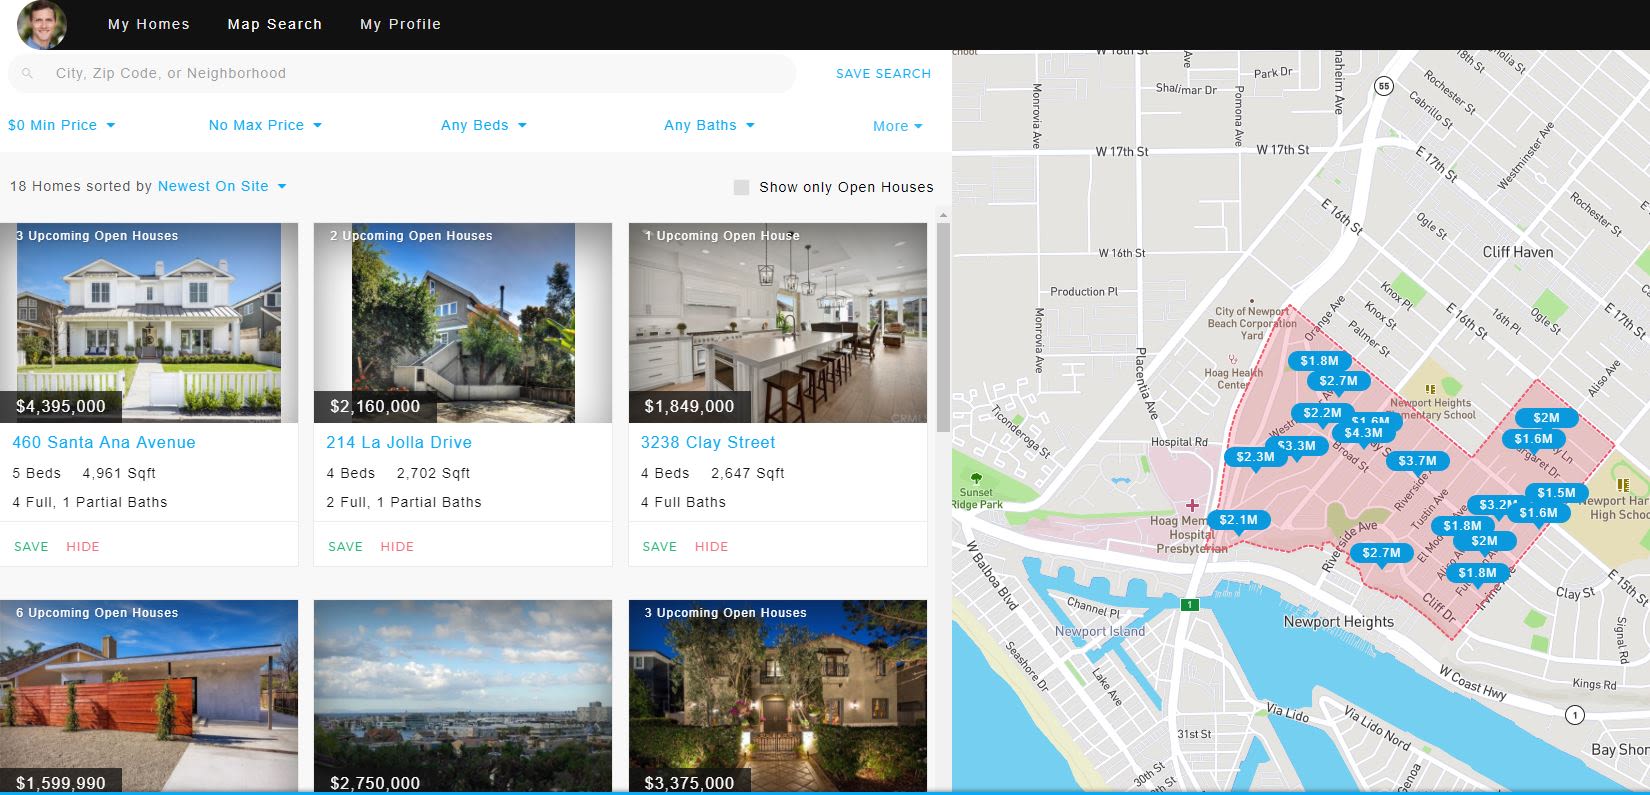Open the More filters dropdown
1650x795 pixels.
897,126
